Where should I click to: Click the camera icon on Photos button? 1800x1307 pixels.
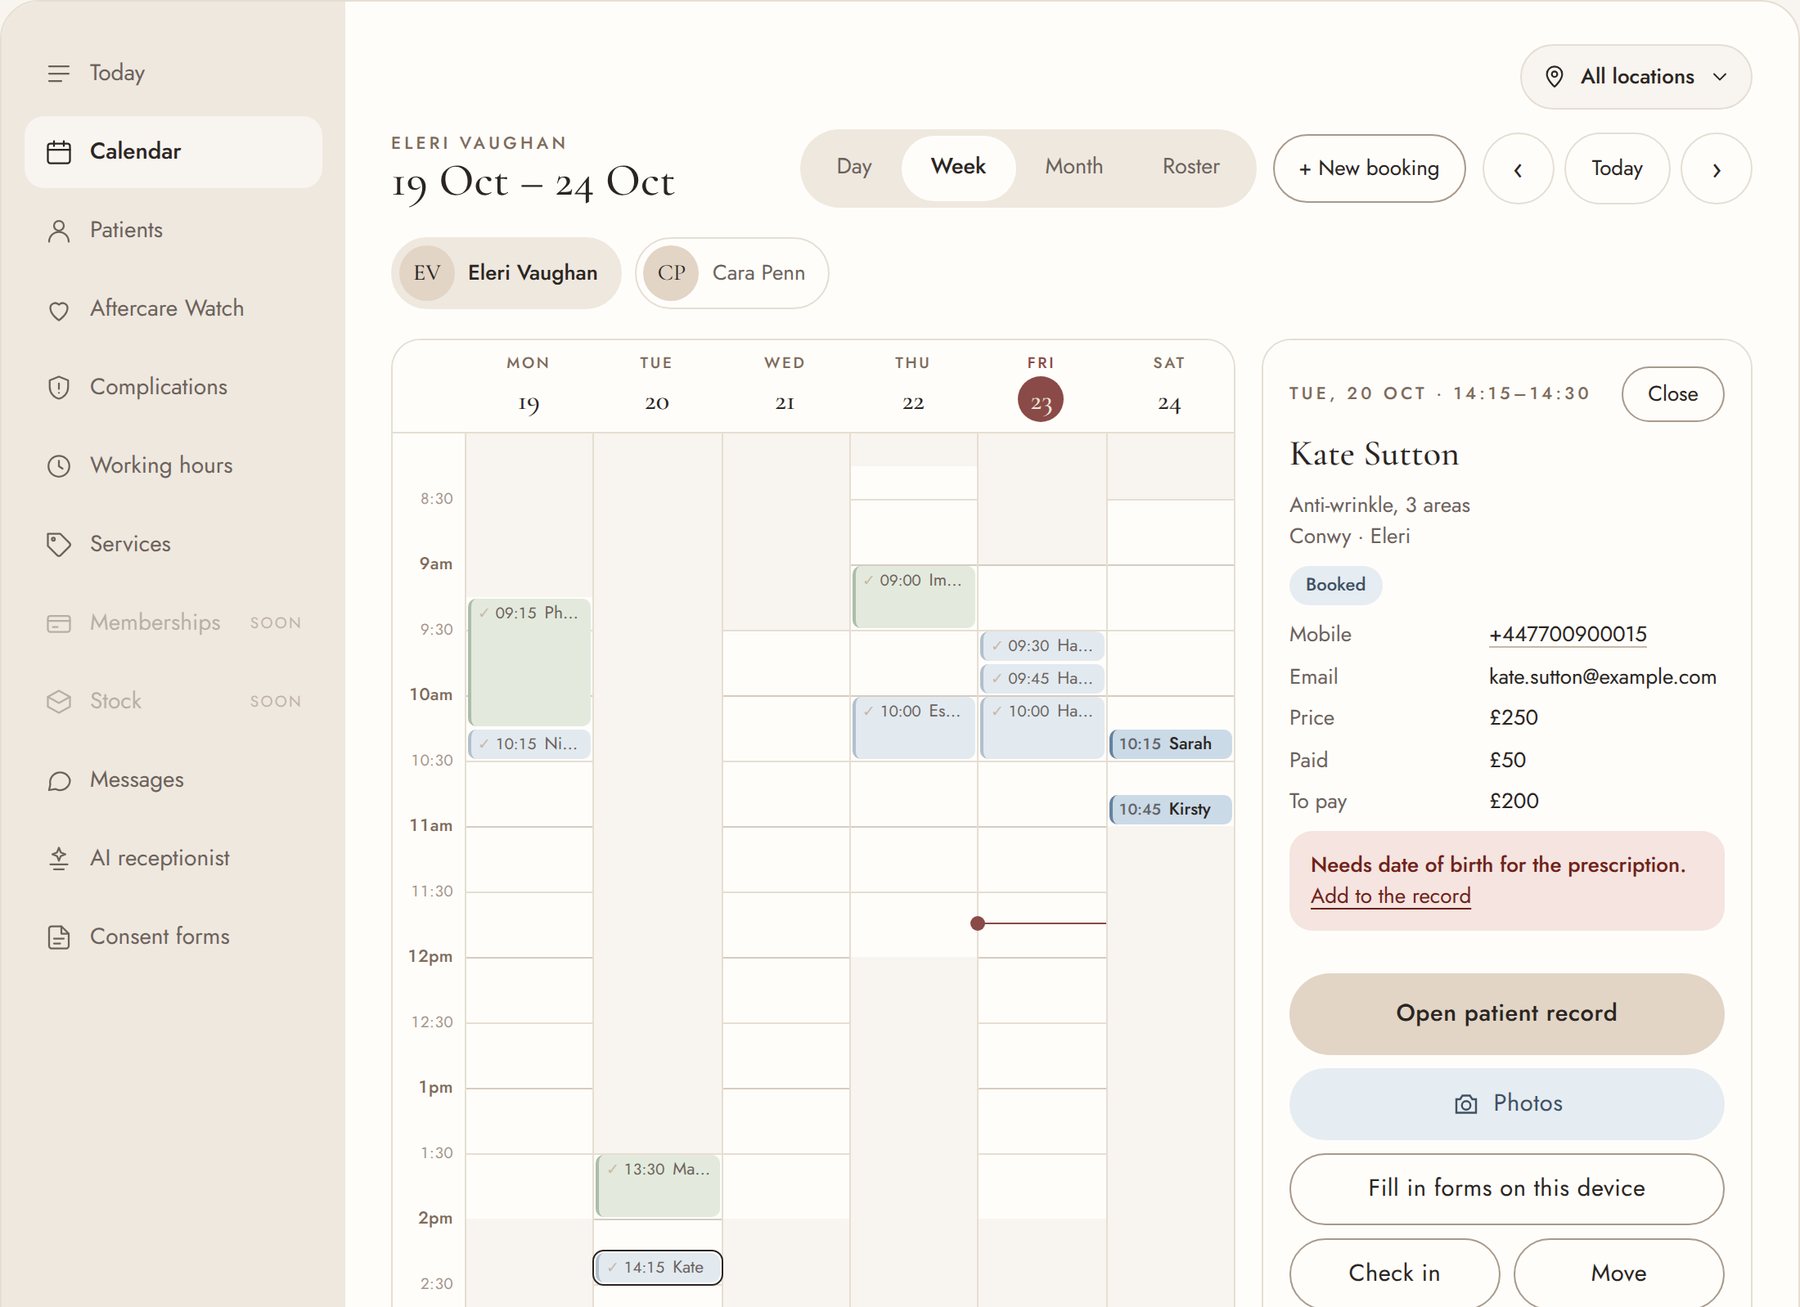[1466, 1104]
